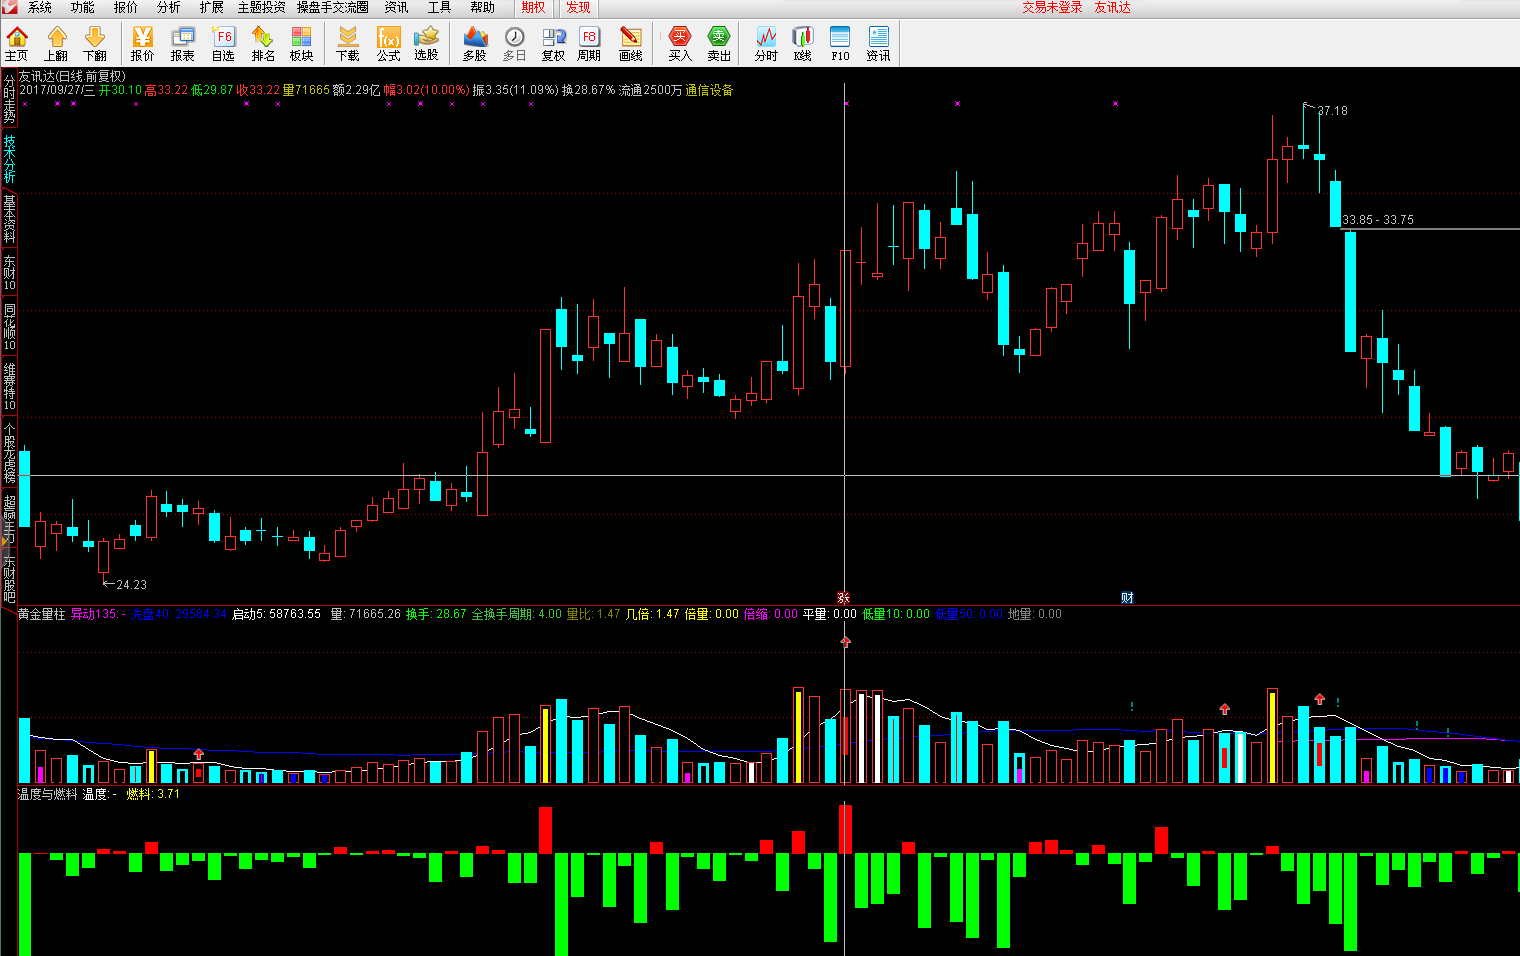Click the green 卖出 sell icon
1520x956 pixels.
[719, 44]
